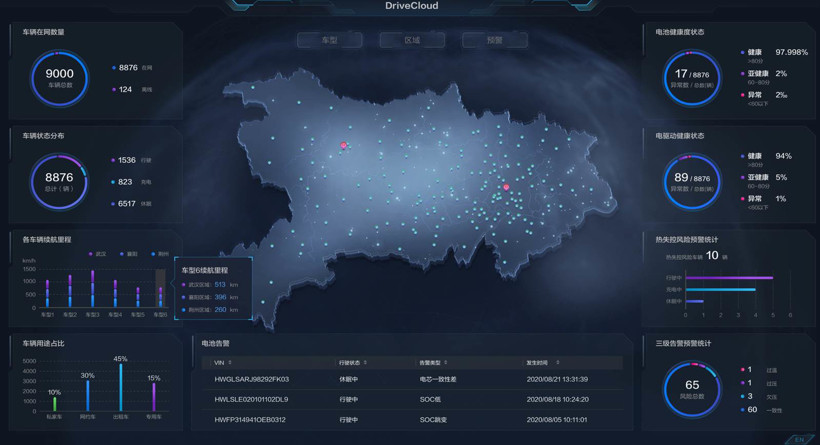Click the SOC低 alert type cell

pos(430,400)
